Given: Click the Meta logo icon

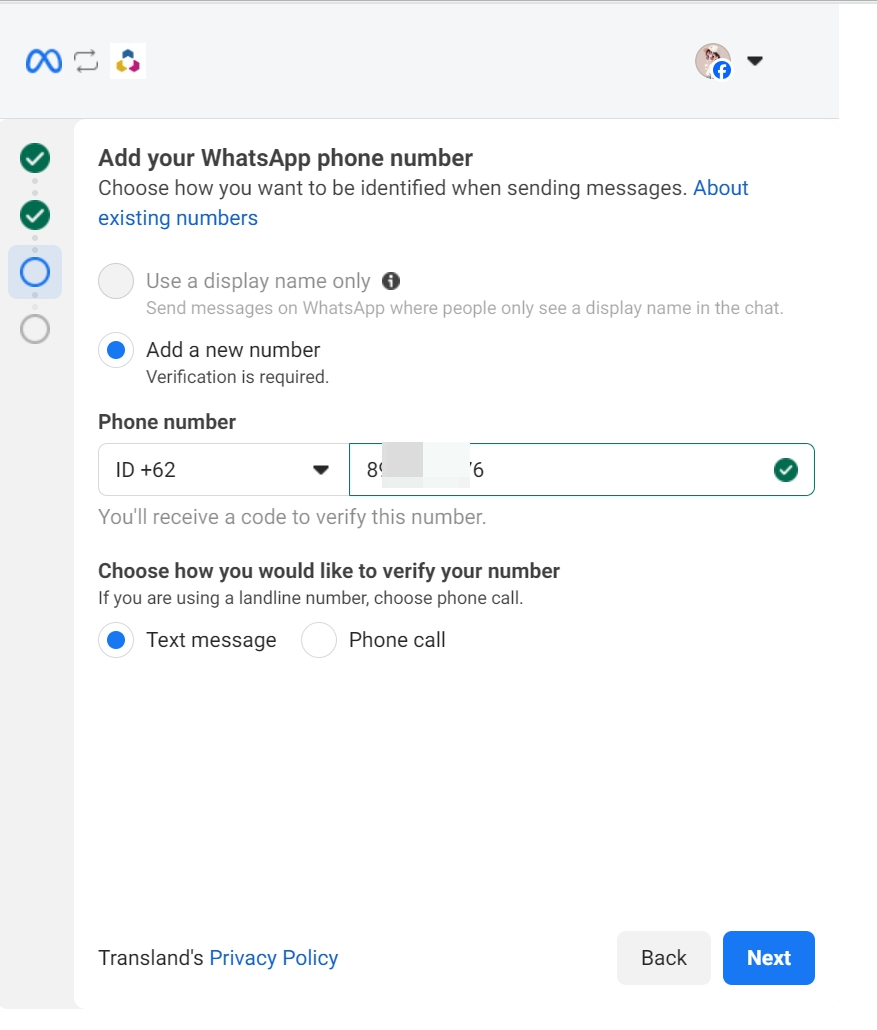Looking at the screenshot, I should (x=44, y=62).
